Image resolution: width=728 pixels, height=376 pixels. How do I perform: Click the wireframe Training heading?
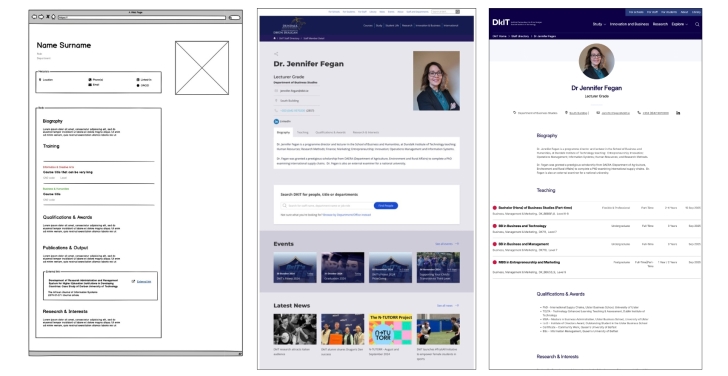51,146
